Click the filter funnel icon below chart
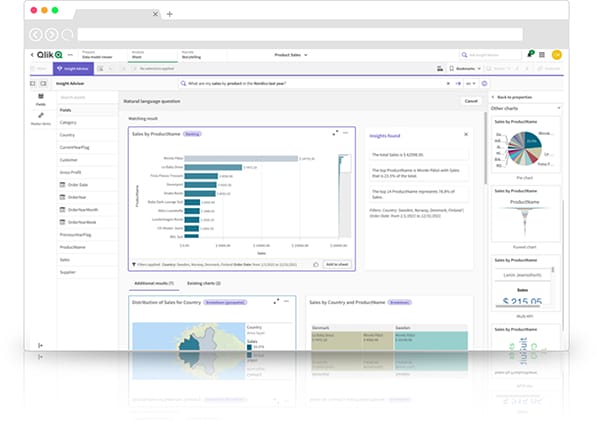 click(134, 264)
